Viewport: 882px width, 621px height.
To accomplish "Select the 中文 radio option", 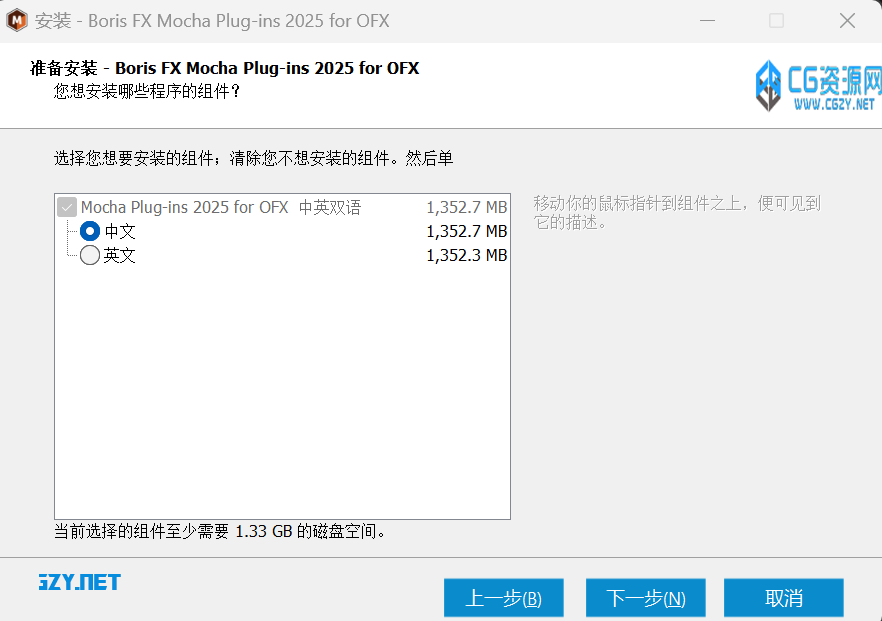I will (90, 231).
